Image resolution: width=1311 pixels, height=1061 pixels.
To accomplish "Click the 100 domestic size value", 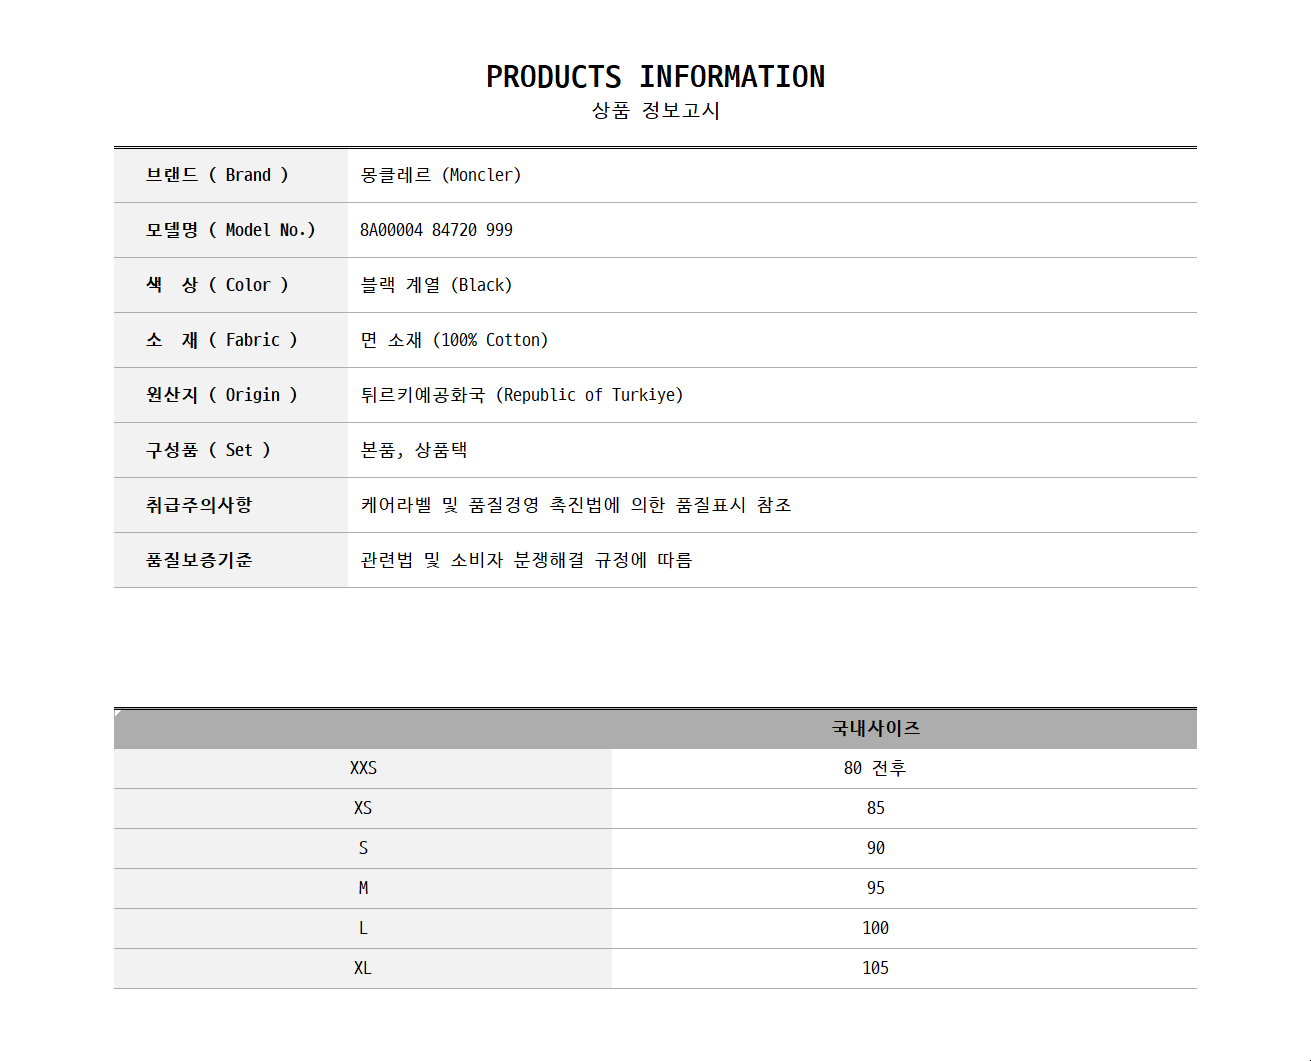I will coord(875,928).
